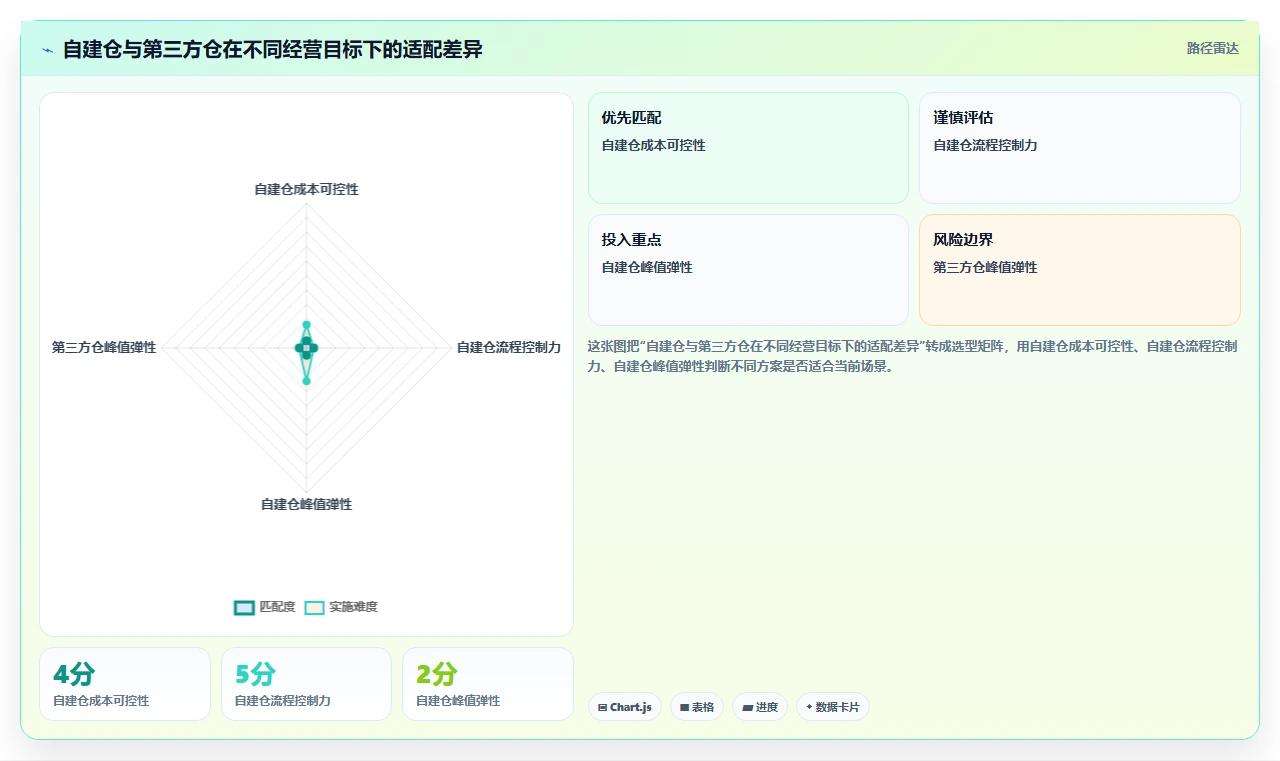1280x761 pixels.
Task: Click the page title 自建仓与第三方仓 heading
Action: pos(273,49)
